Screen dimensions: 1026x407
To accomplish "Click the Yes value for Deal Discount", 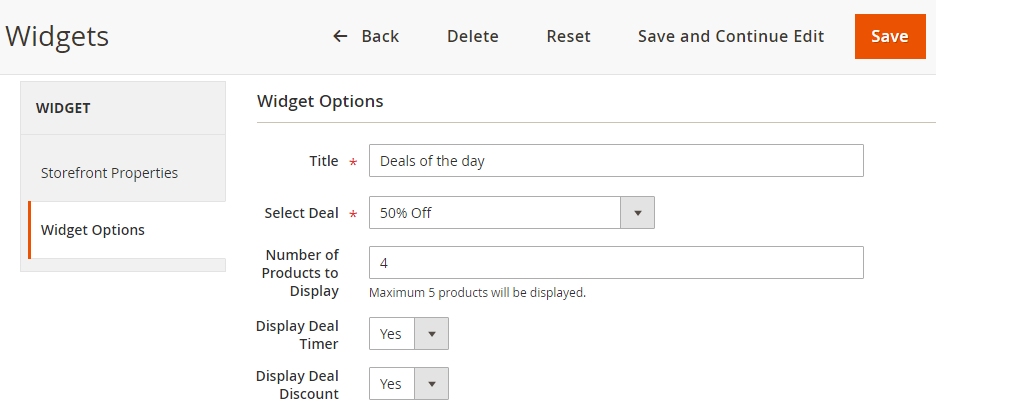I will (x=391, y=384).
